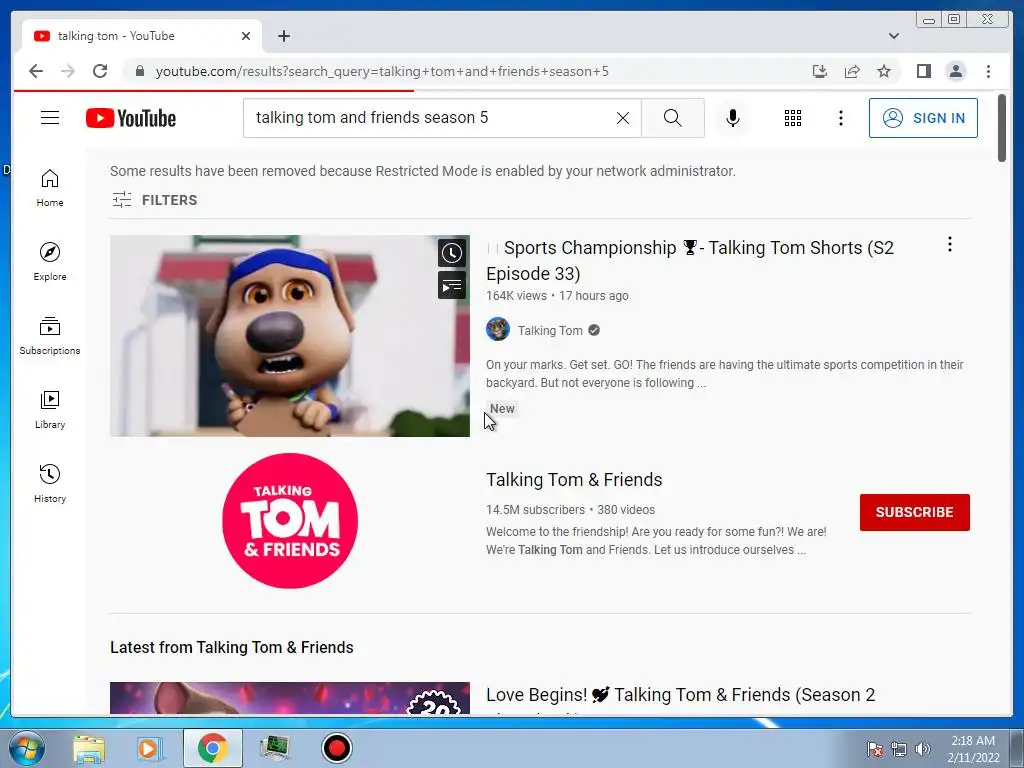Open the network tray icon
The height and width of the screenshot is (768, 1024).
tap(899, 748)
